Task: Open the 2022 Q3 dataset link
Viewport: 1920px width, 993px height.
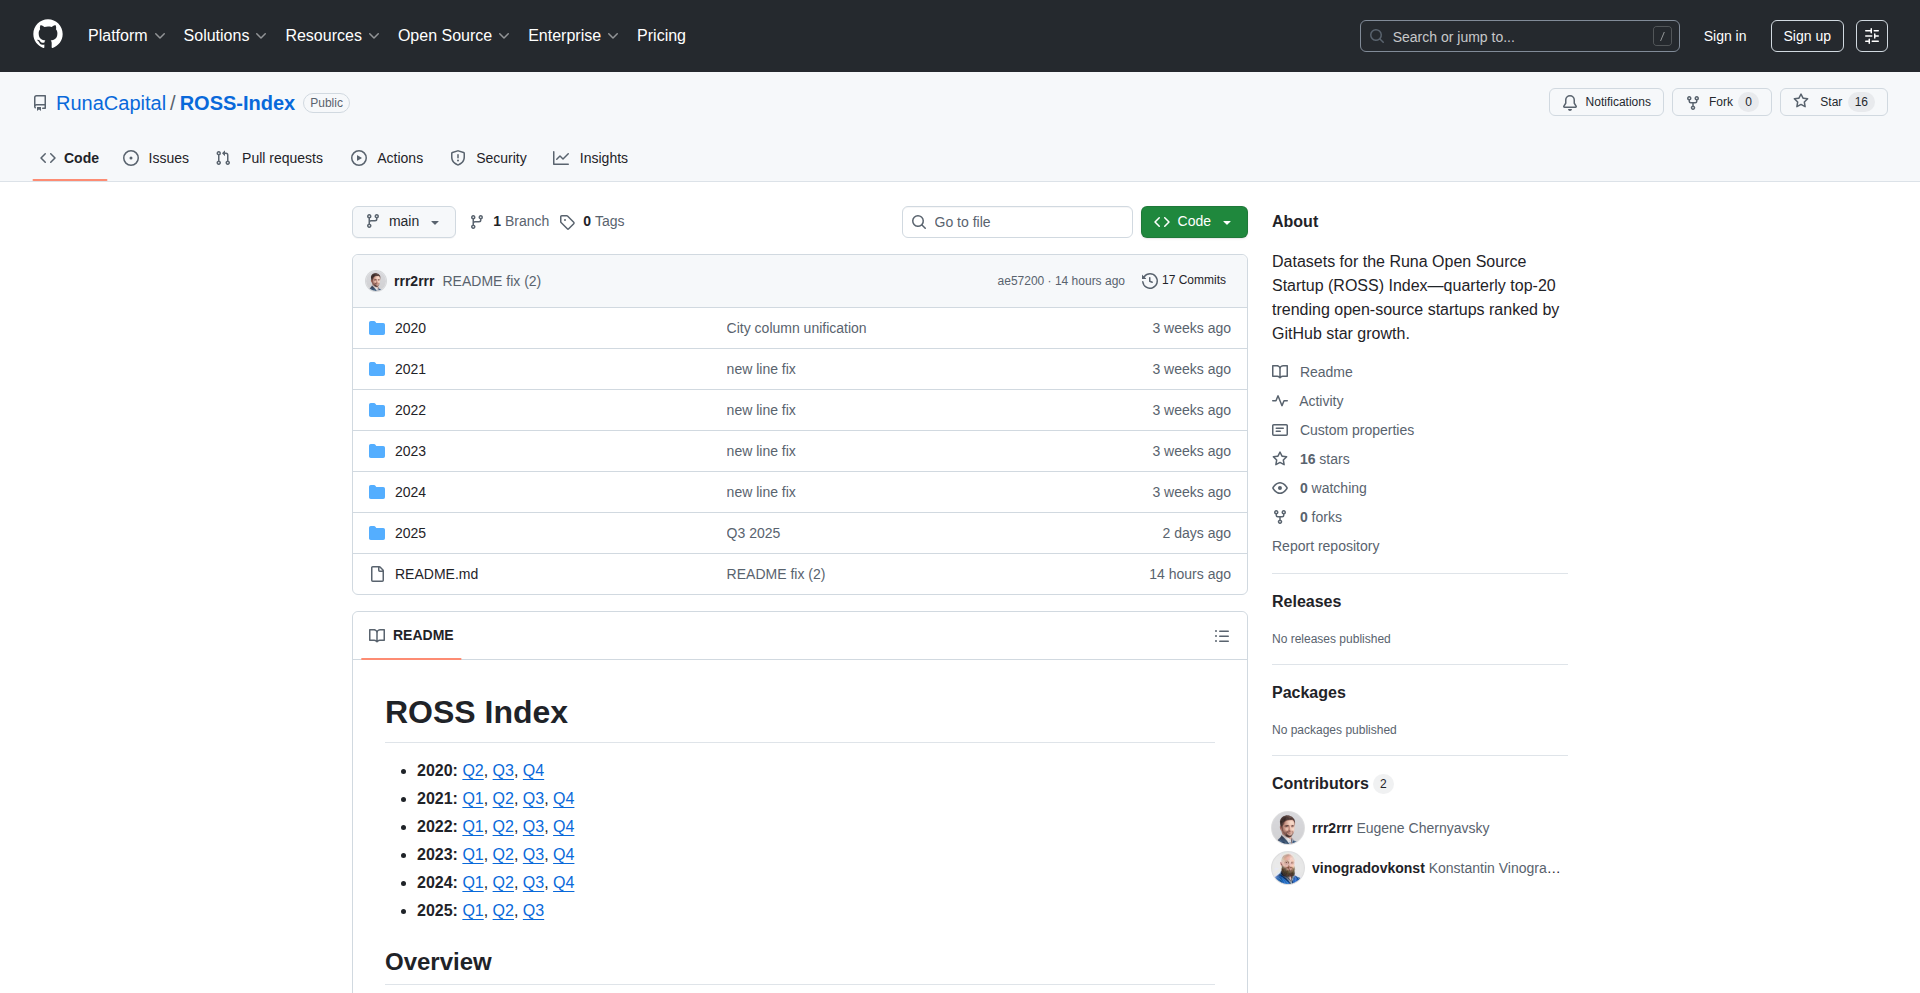Action: click(534, 827)
